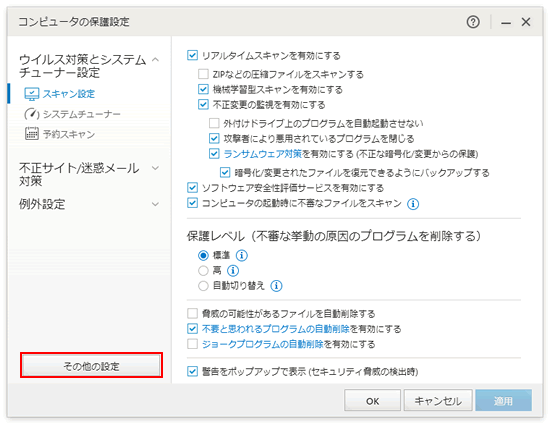Choose 自動切り替え radio option
Image resolution: width=550 pixels, height=430 pixels.
(203, 286)
